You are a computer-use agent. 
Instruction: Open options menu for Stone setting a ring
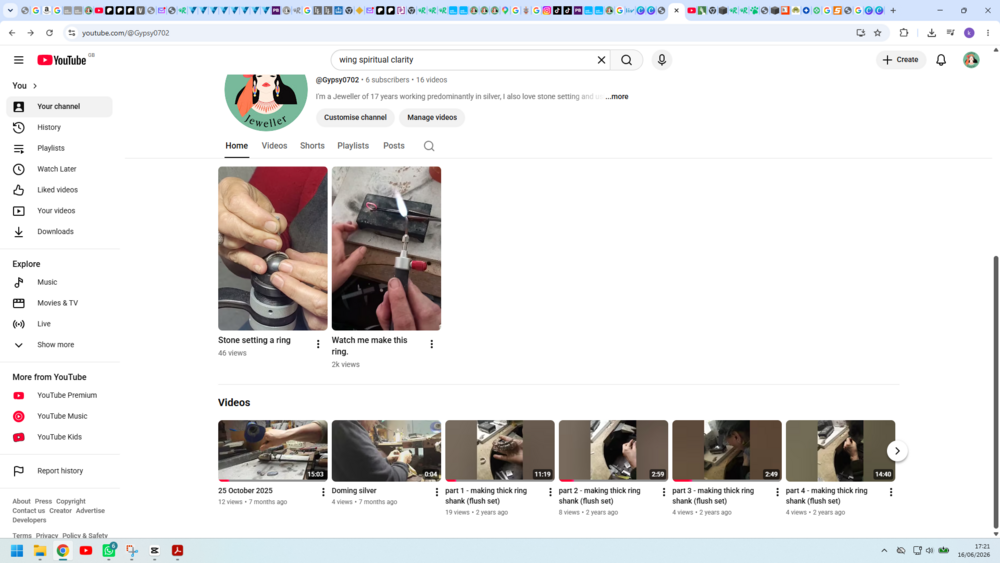(x=318, y=344)
